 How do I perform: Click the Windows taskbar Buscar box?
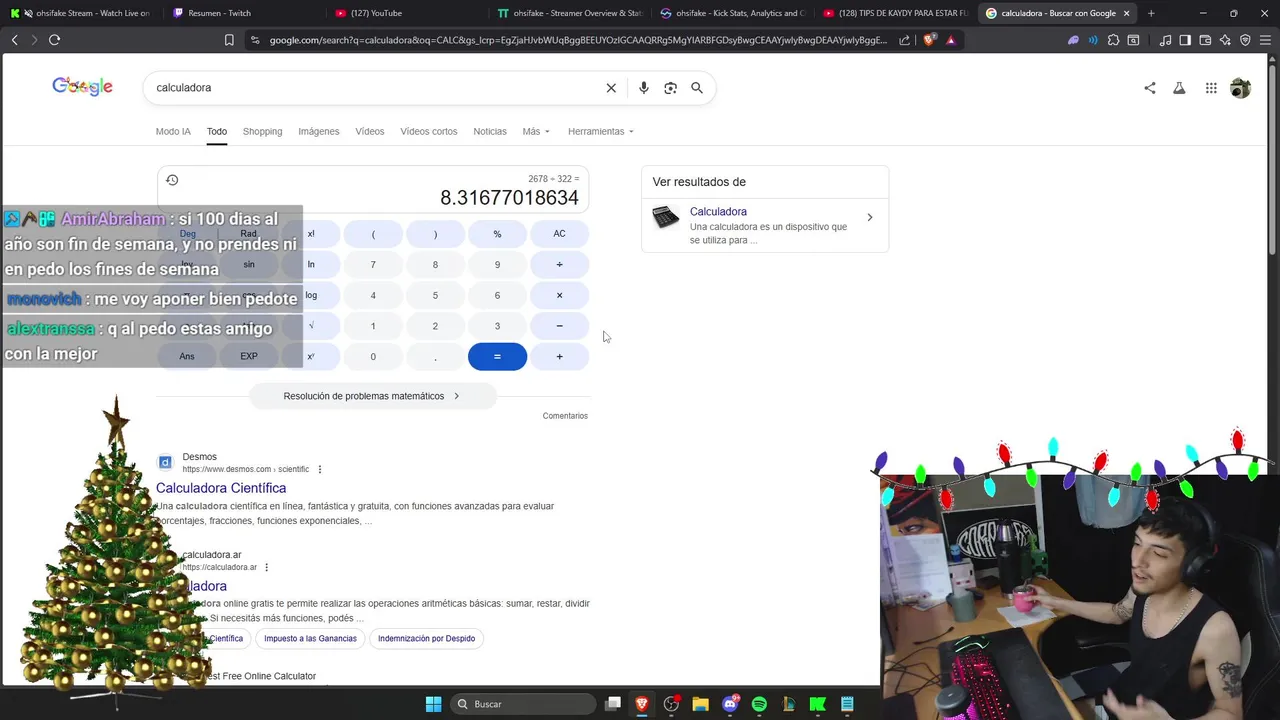click(x=523, y=704)
